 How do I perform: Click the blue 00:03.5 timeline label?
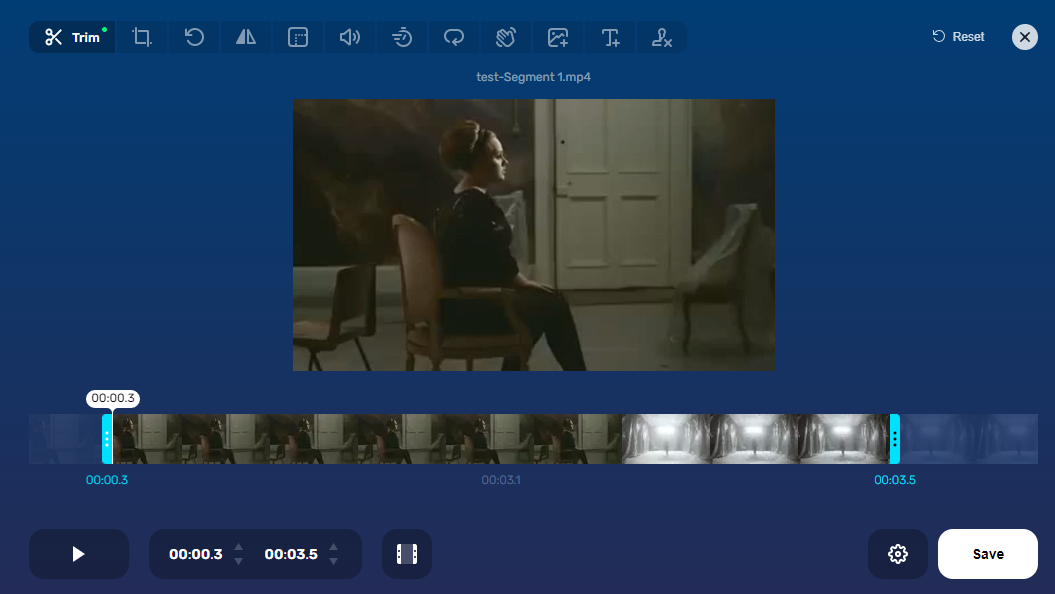click(x=895, y=480)
